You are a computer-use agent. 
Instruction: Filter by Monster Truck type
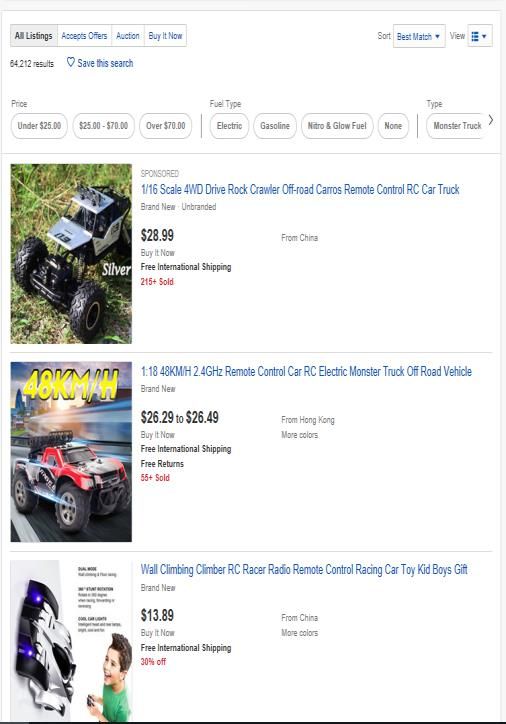456,126
